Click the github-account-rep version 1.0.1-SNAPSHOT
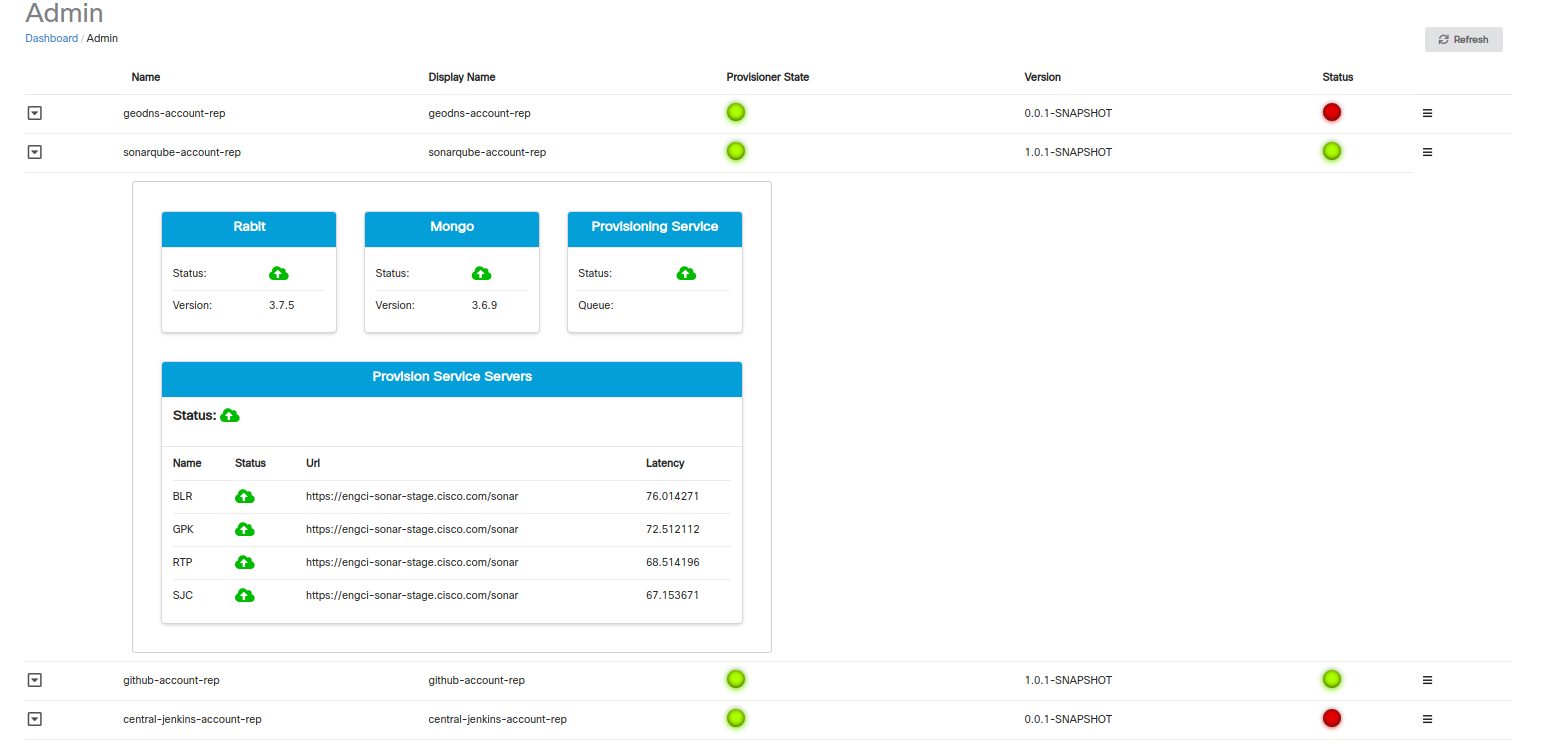 pos(1068,680)
